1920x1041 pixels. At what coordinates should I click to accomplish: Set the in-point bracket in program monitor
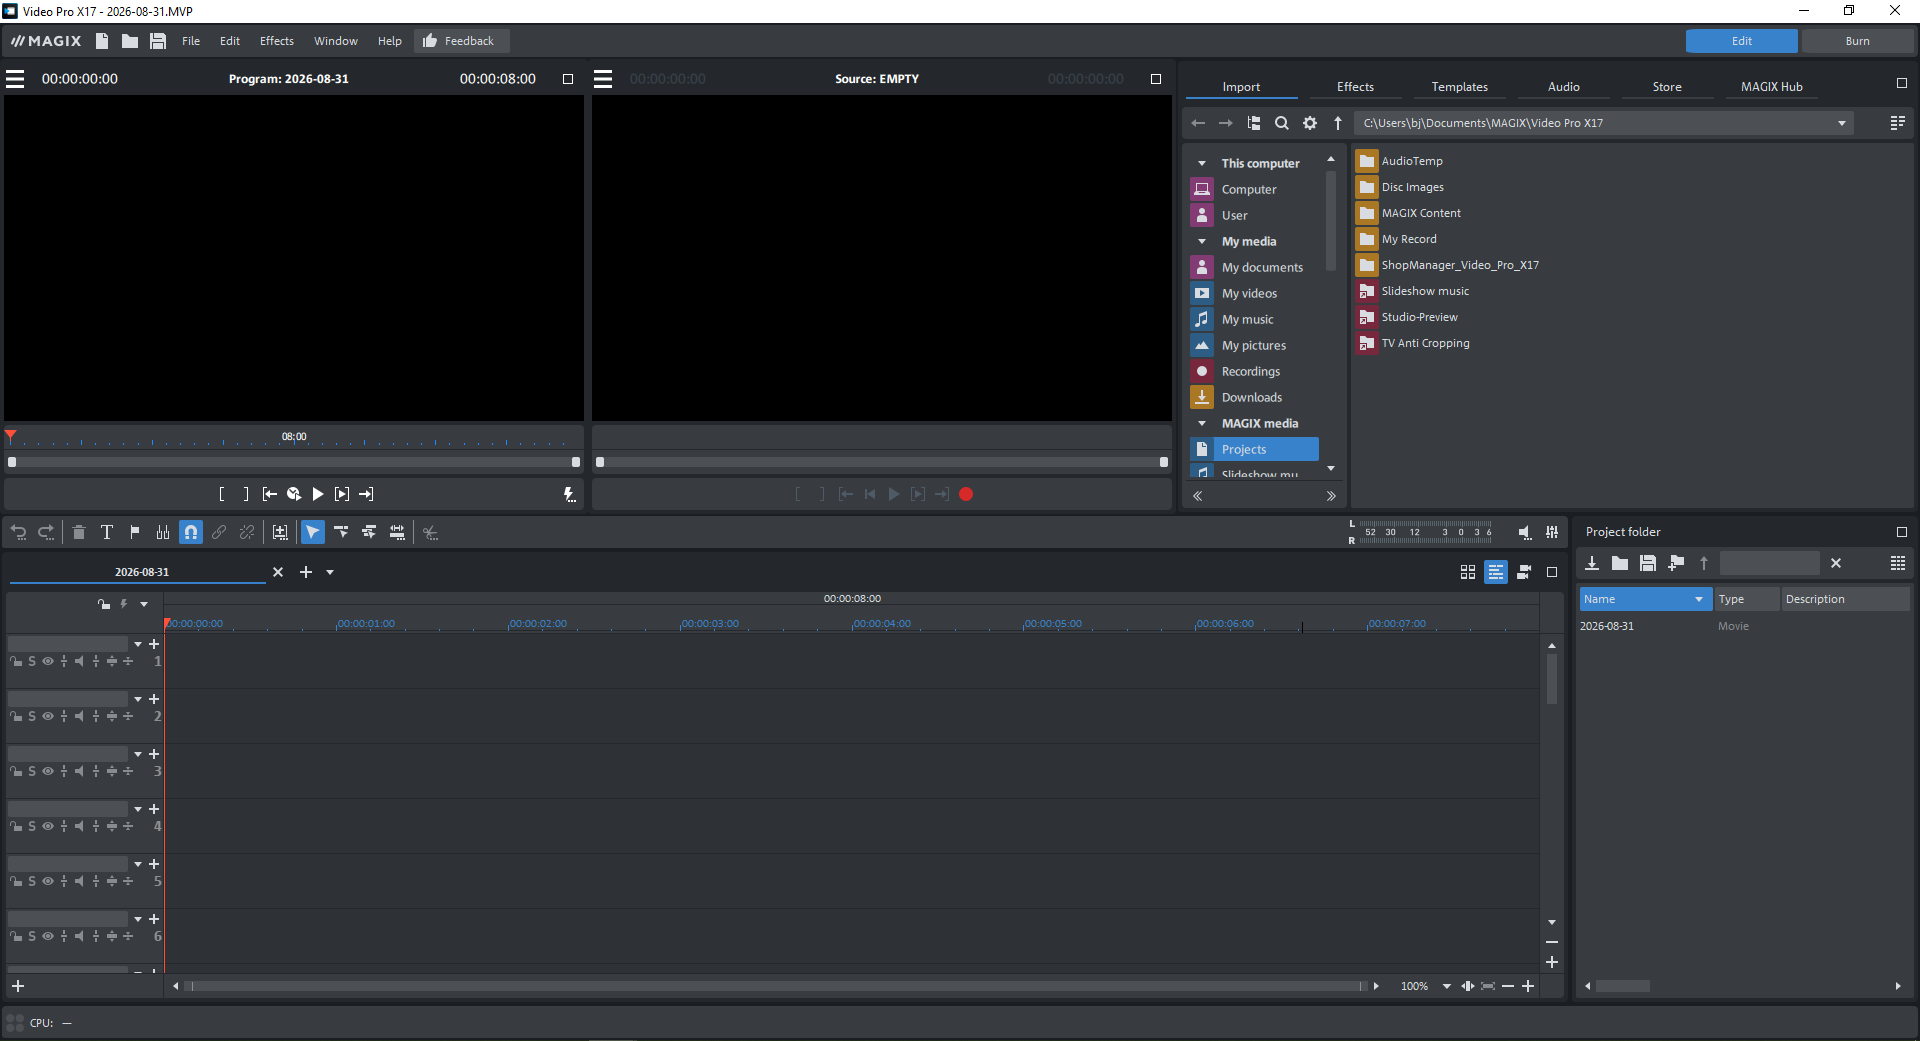pos(222,494)
